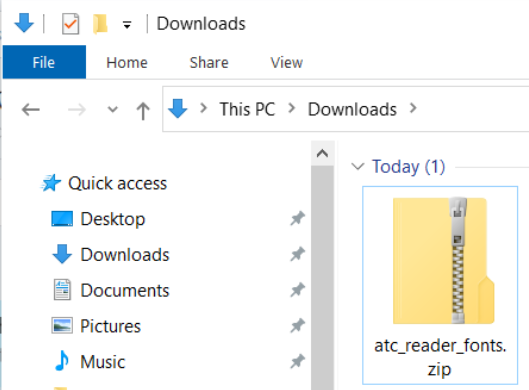Expand chevron after Downloads in address bar
The height and width of the screenshot is (390, 529).
click(413, 108)
